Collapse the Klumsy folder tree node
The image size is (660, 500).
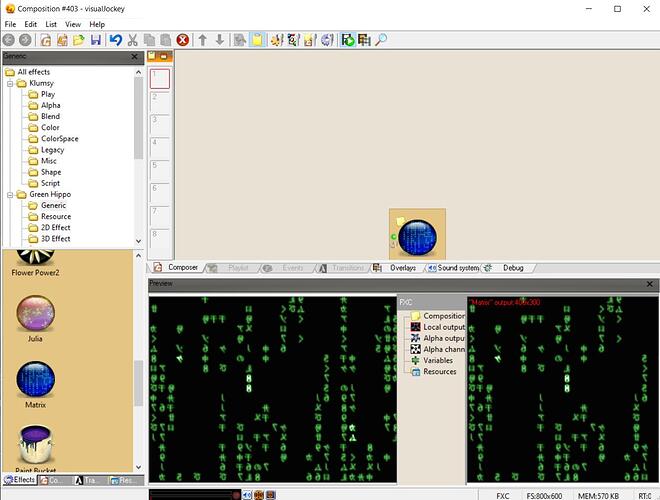coord(10,83)
